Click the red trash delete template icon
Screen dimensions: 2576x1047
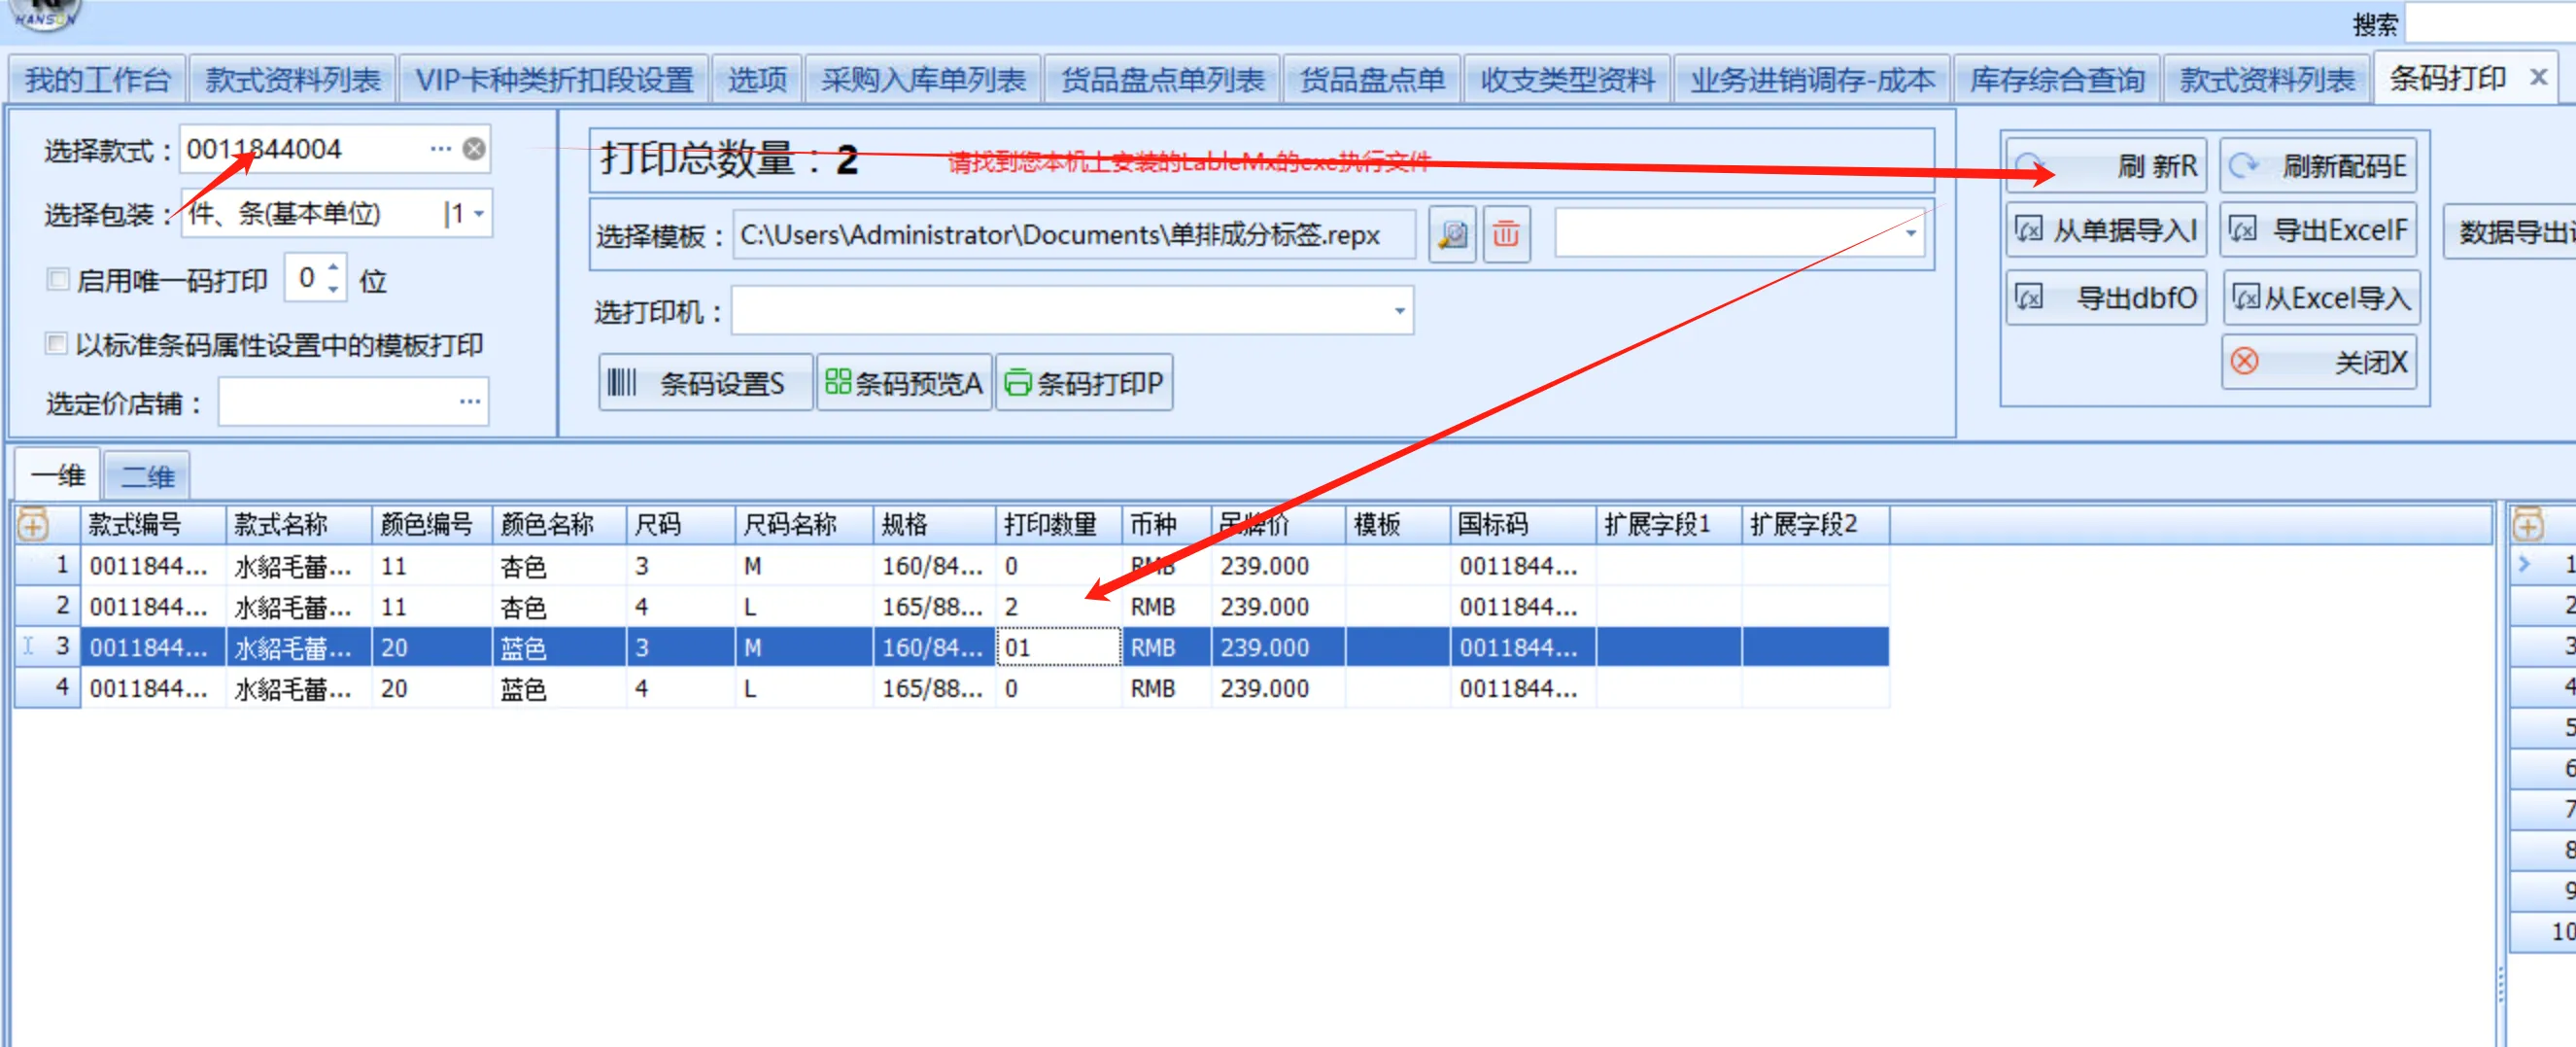1506,235
